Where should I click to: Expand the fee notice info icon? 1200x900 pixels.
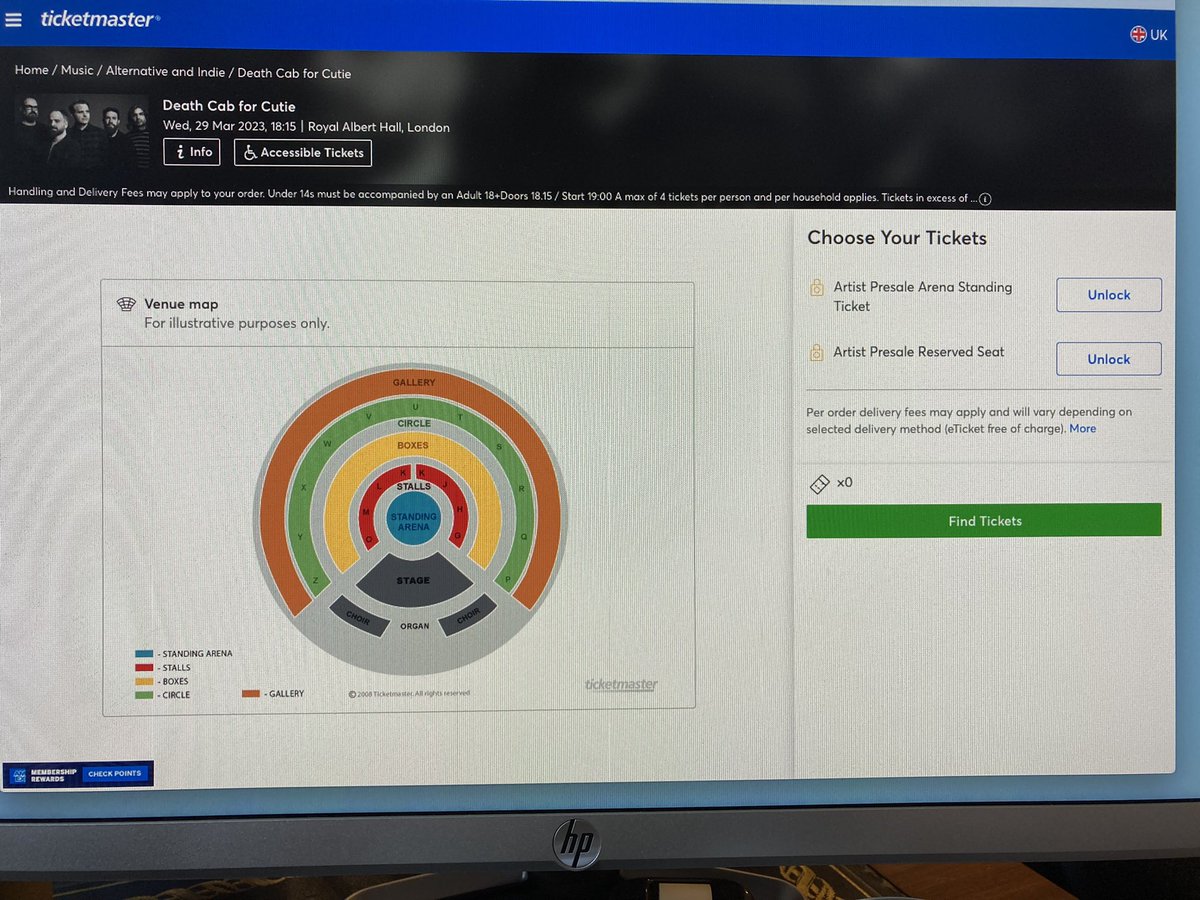coord(986,198)
